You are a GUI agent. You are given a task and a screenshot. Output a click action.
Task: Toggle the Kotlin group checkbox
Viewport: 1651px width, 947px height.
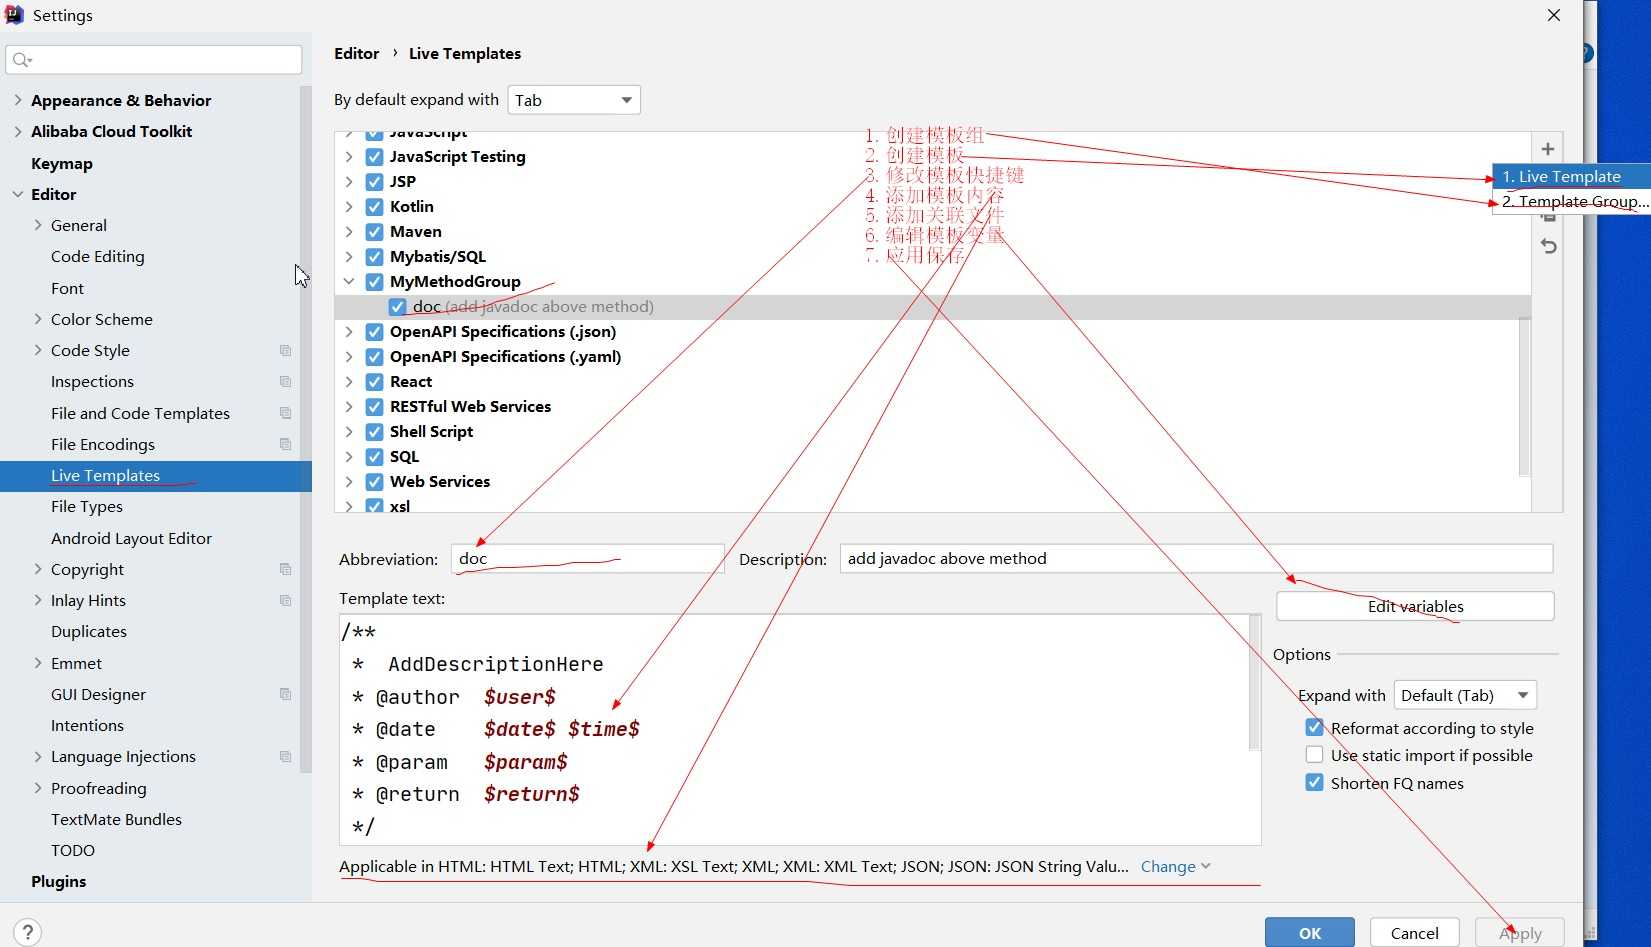click(374, 207)
